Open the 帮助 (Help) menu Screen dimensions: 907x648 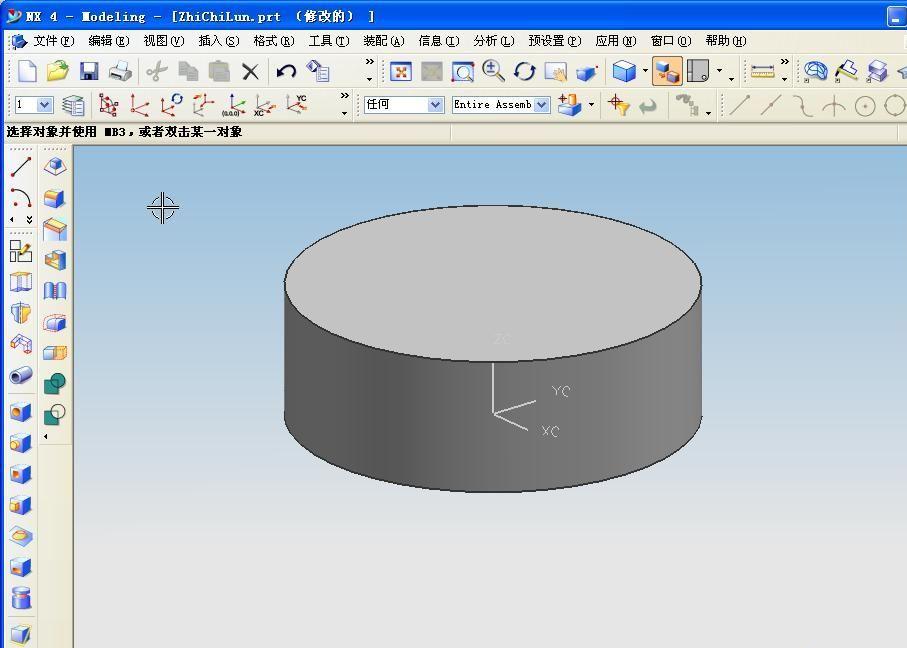tap(725, 41)
